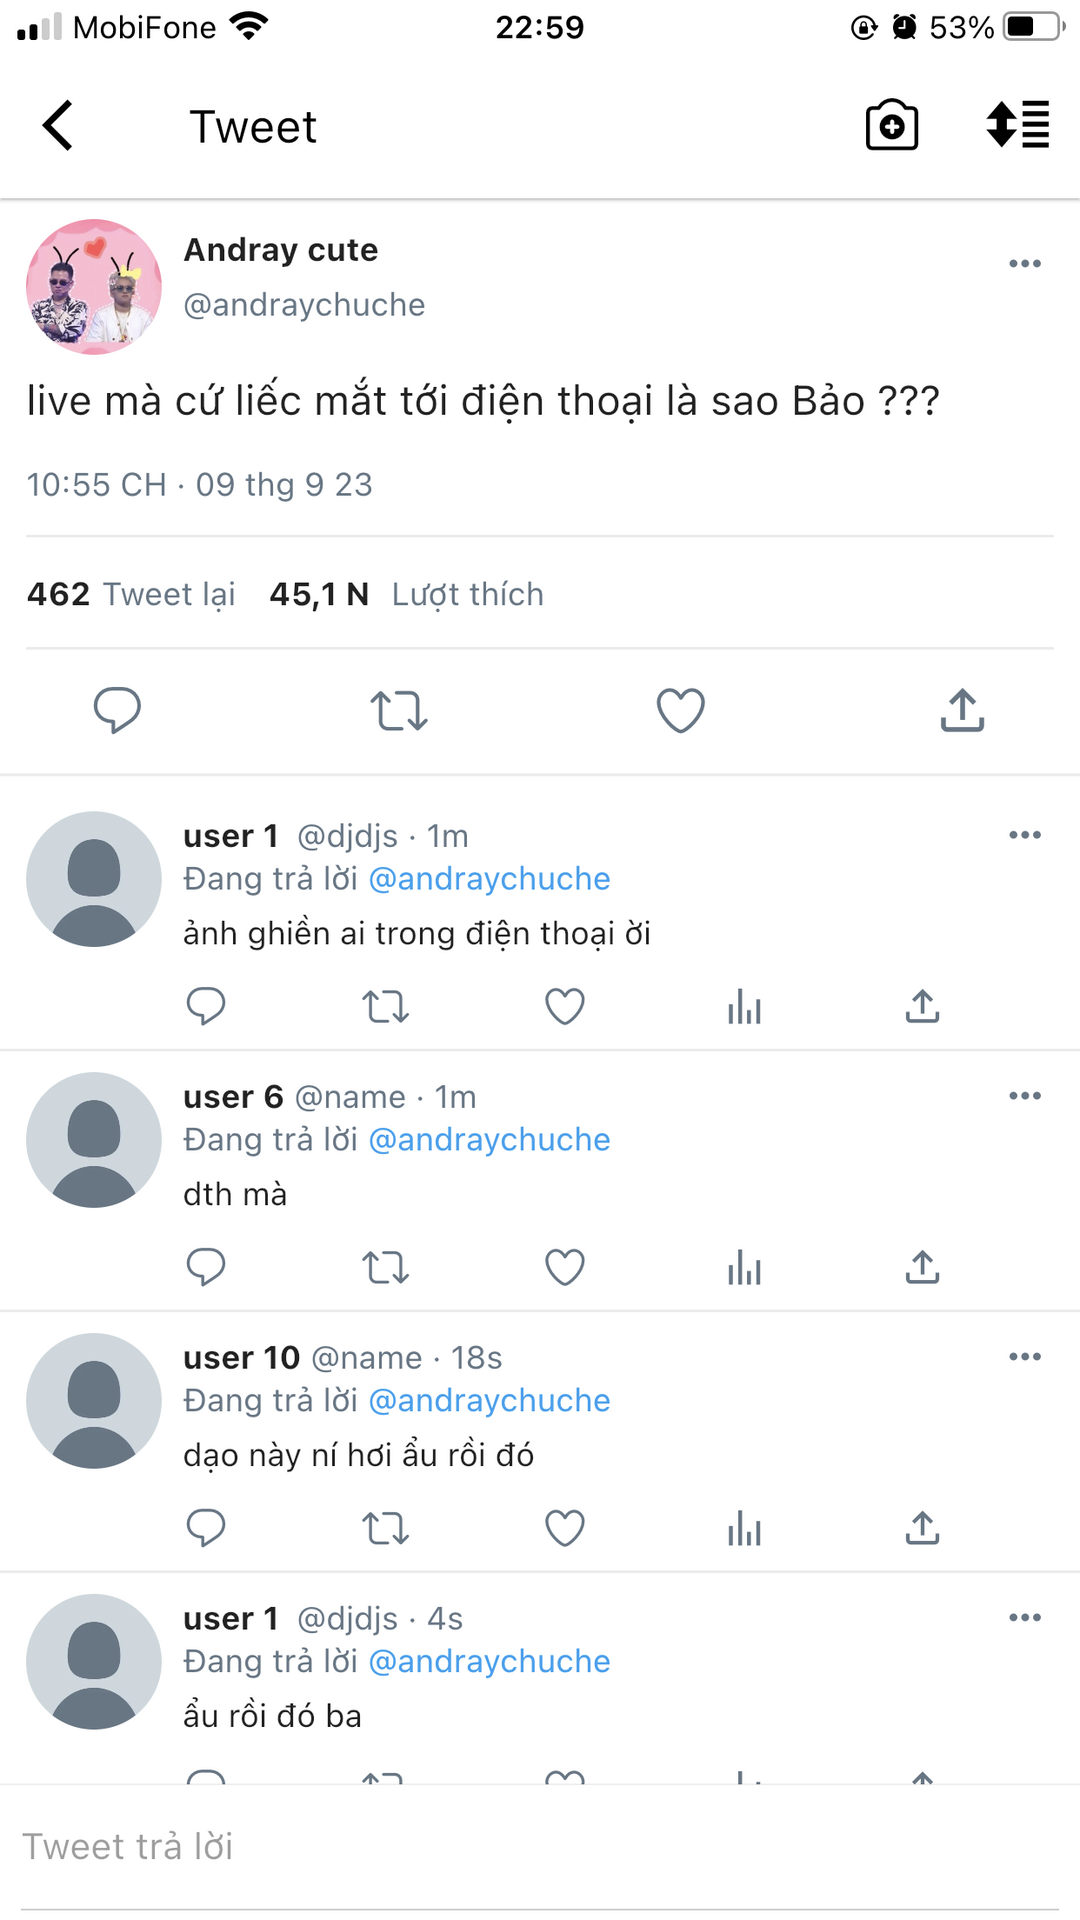
Task: Open the 45,1 N Lượt thích list
Action: pos(406,594)
